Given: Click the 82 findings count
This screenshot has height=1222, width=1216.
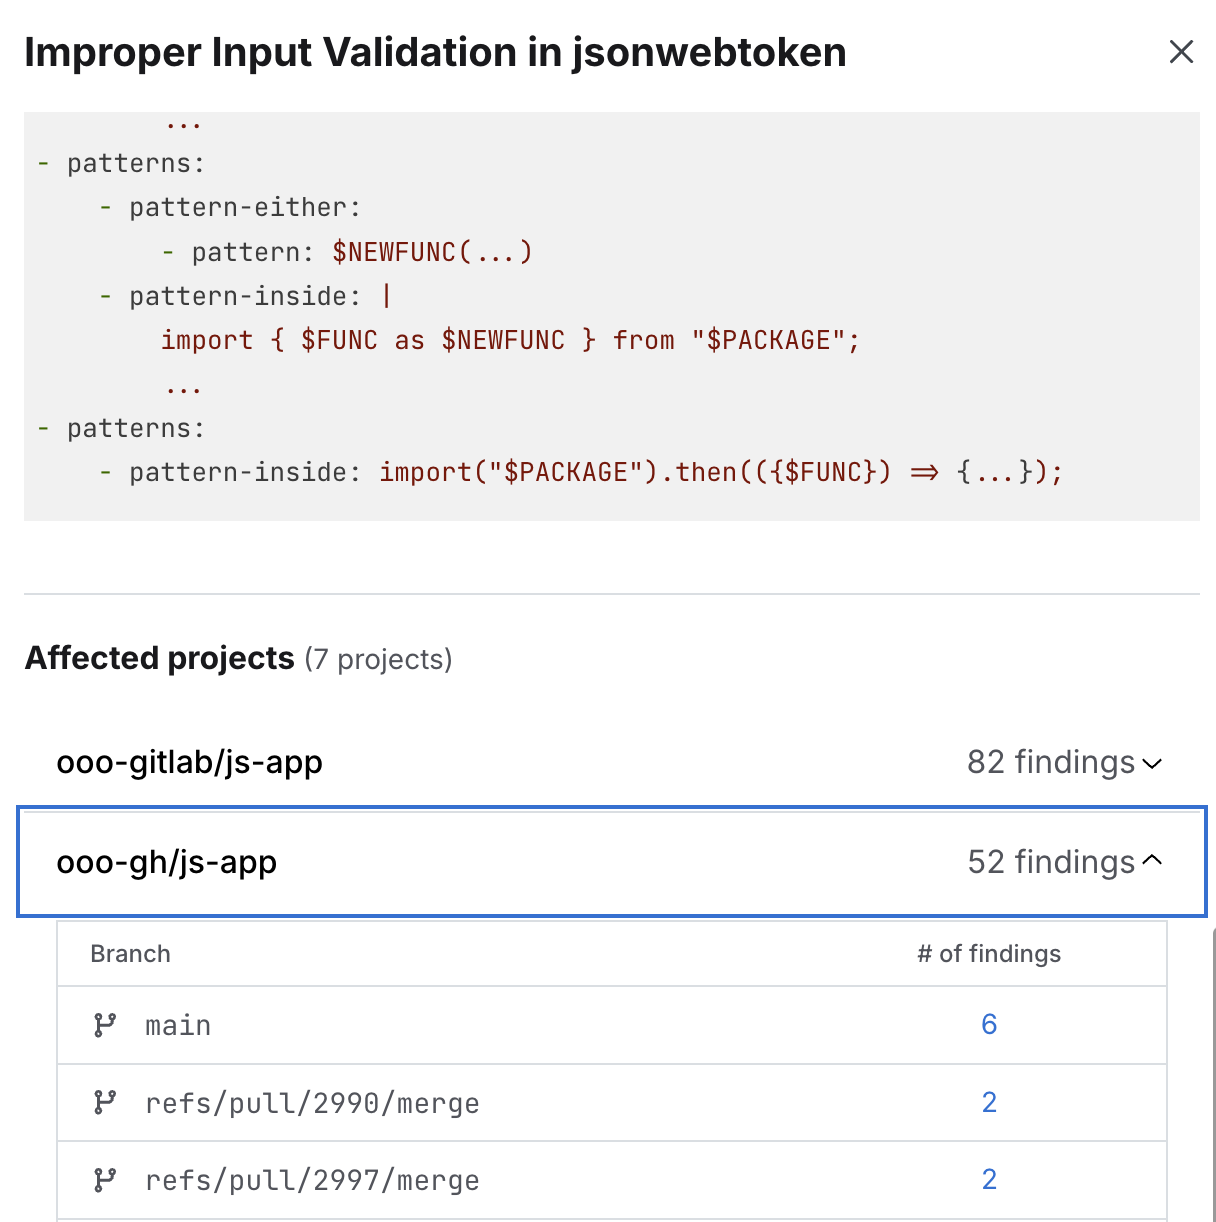Looking at the screenshot, I should 1050,762.
